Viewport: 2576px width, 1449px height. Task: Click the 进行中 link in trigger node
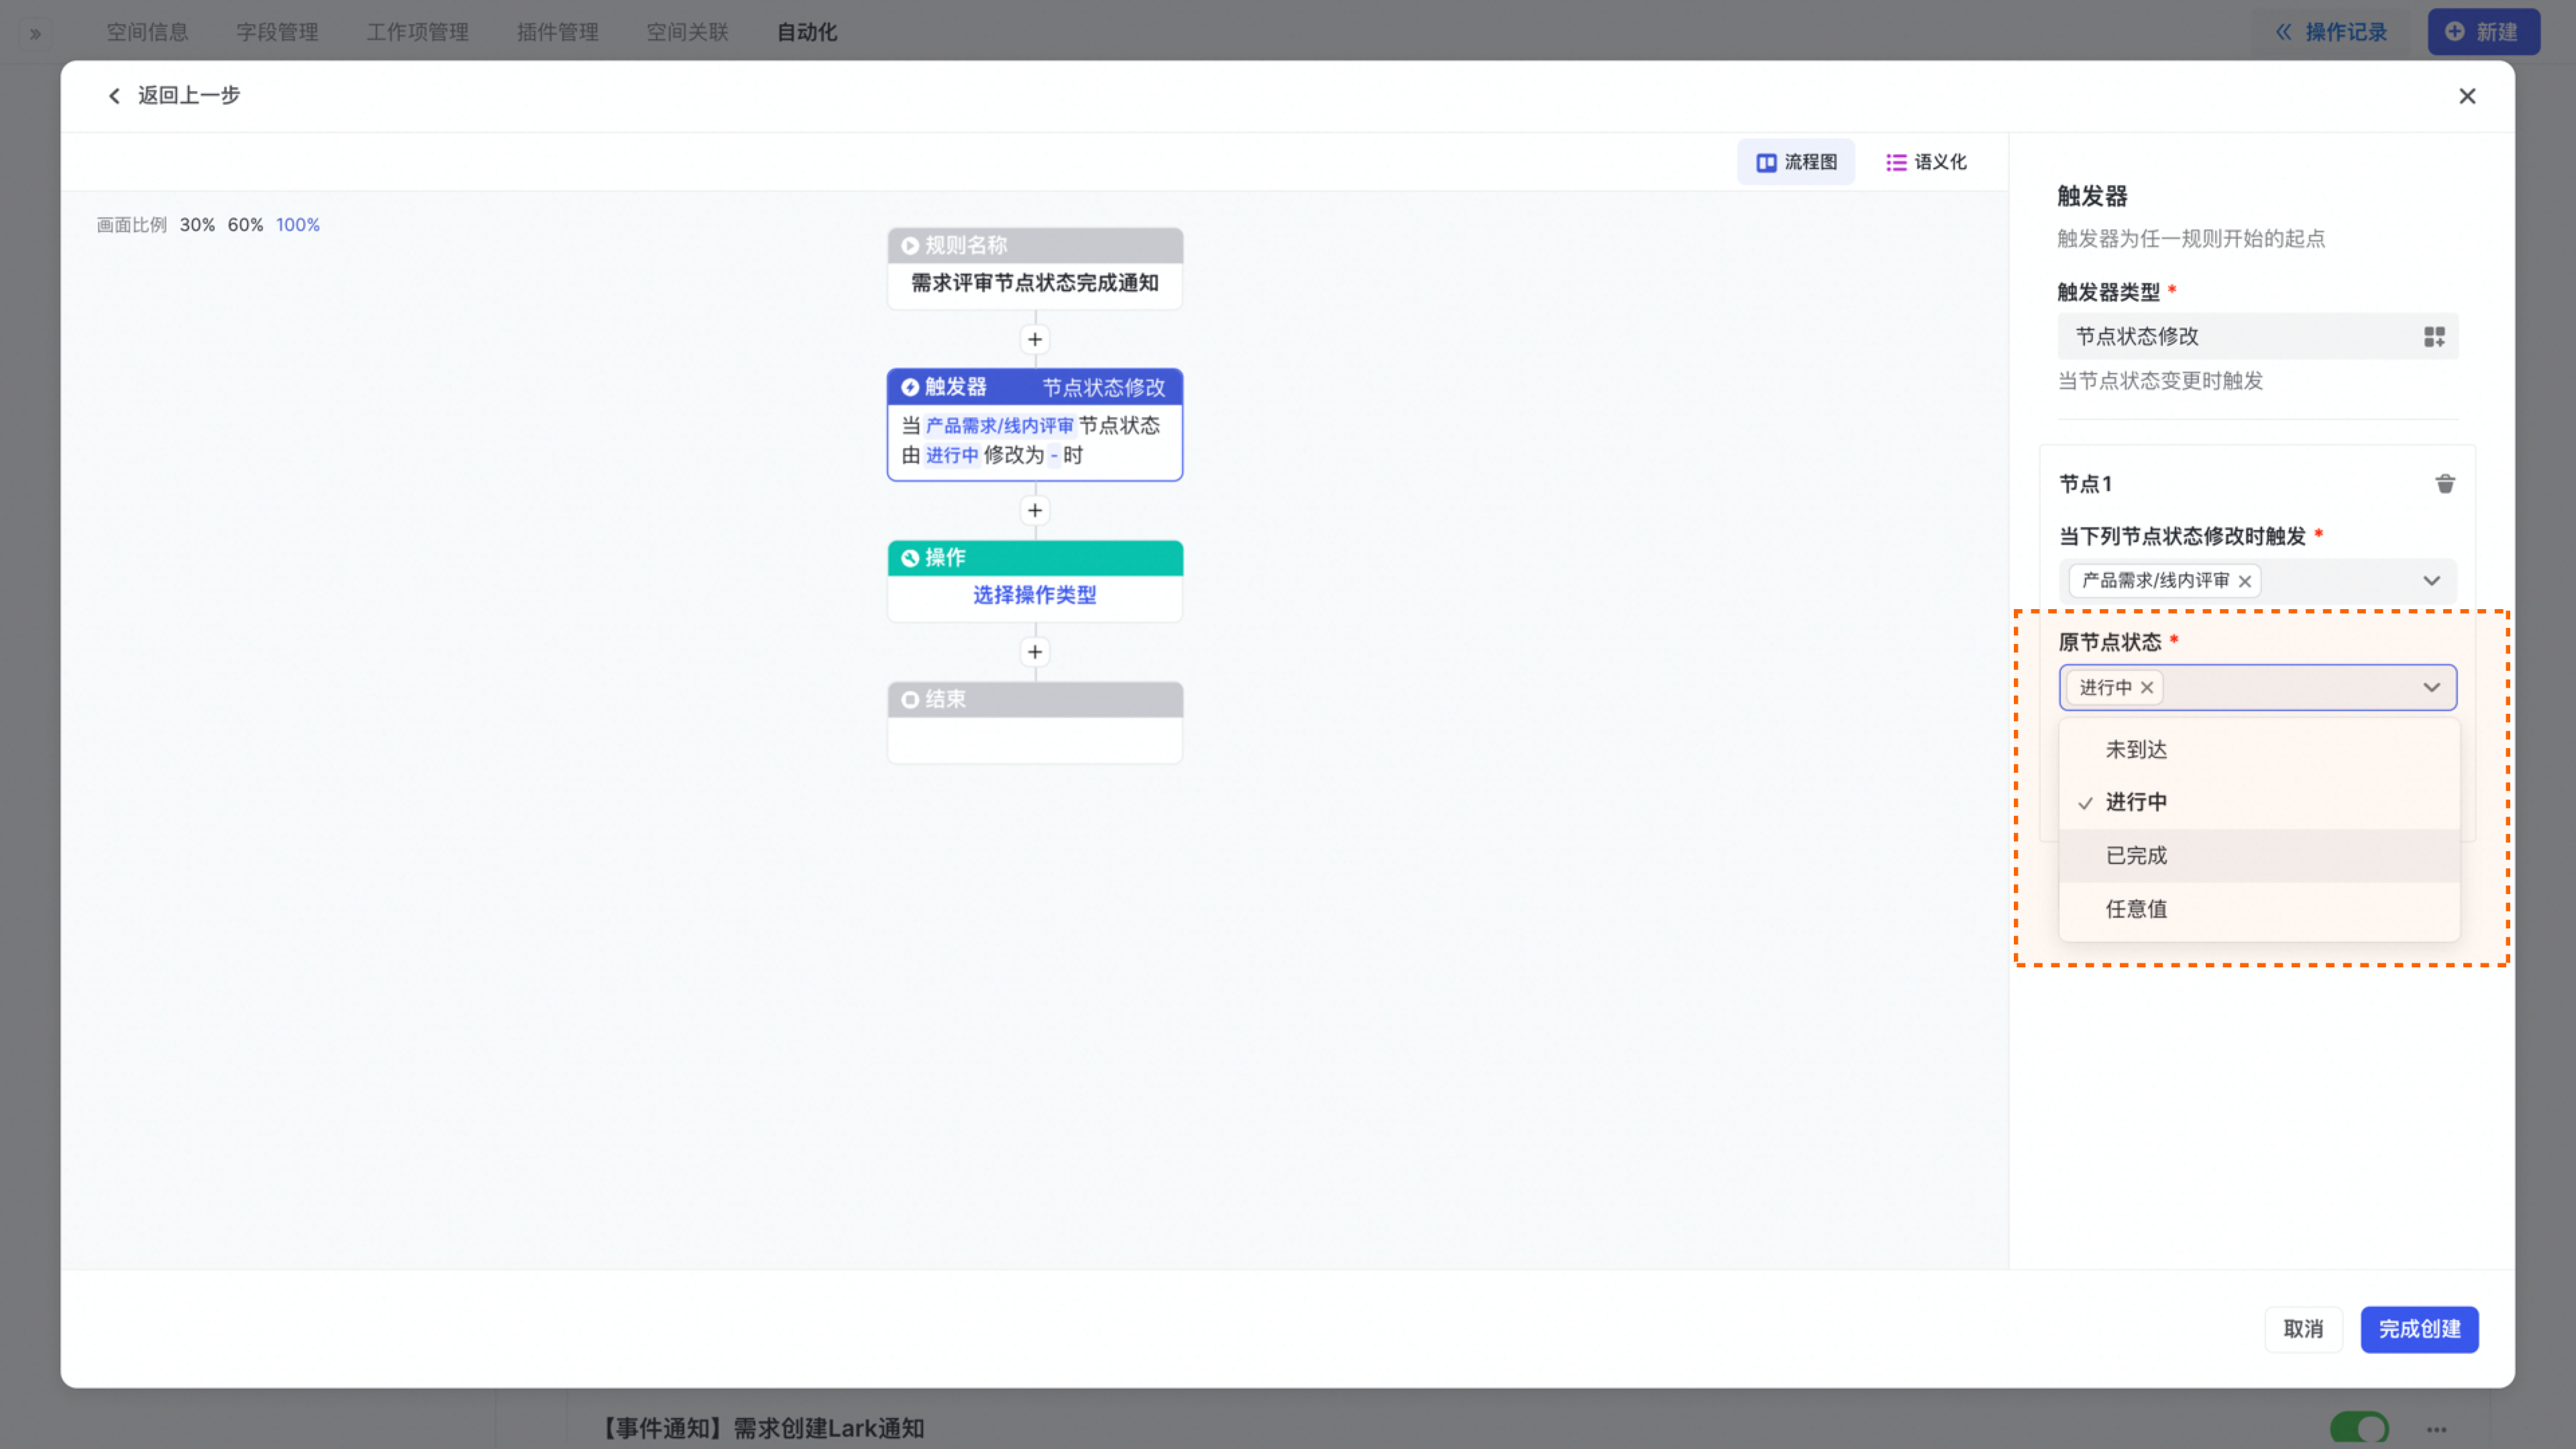[951, 456]
